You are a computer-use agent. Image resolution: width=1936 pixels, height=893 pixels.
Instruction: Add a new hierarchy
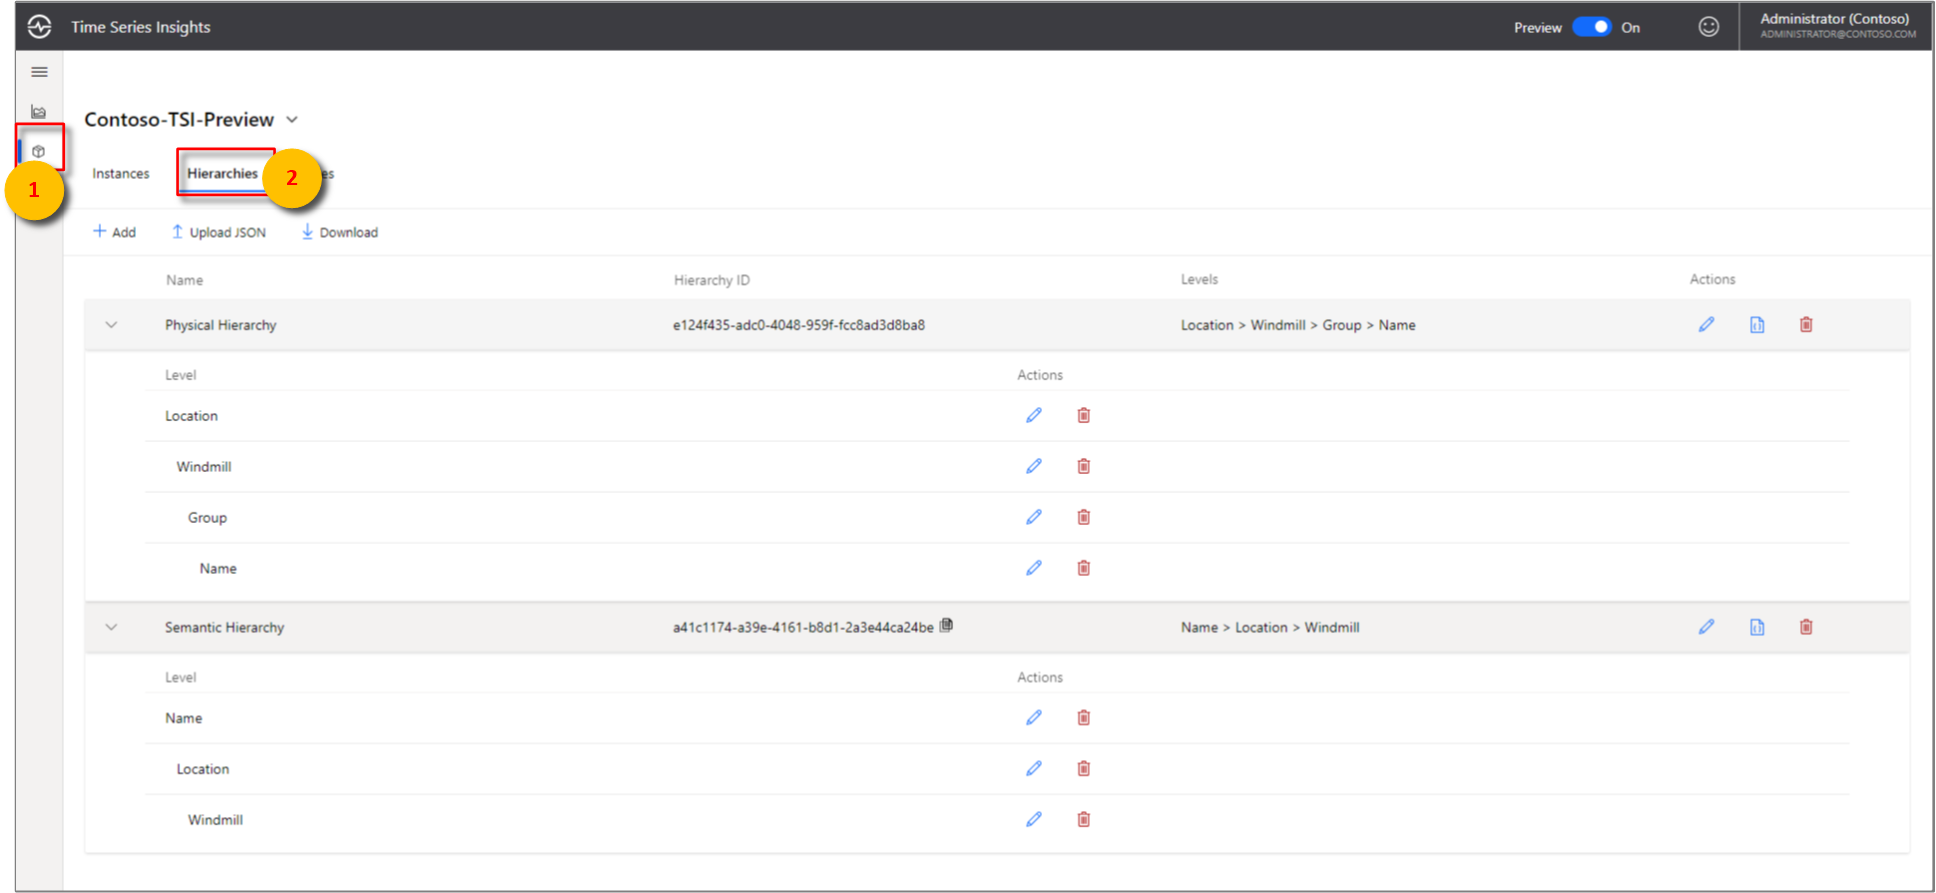pyautogui.click(x=115, y=232)
